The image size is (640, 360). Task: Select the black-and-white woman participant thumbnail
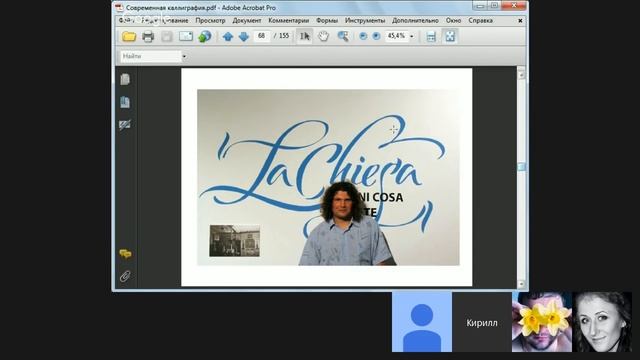coord(602,322)
